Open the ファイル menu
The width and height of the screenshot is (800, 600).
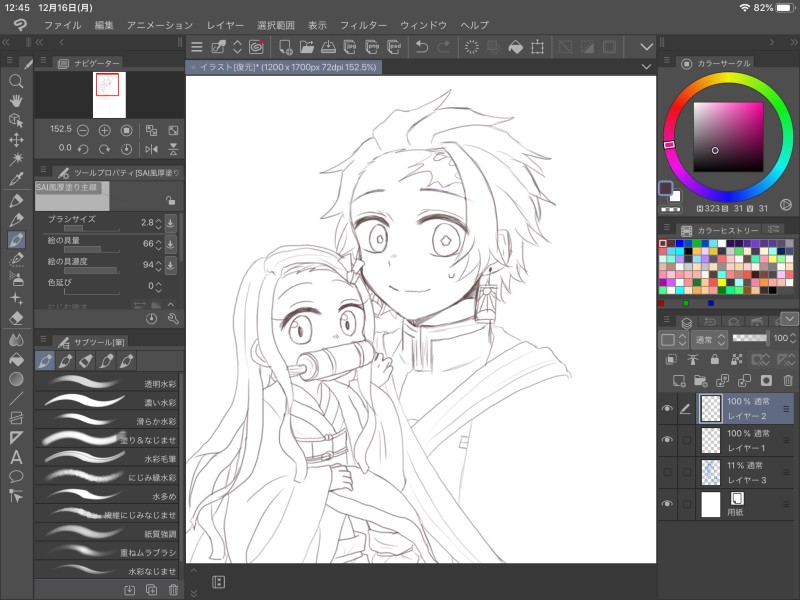[62, 25]
